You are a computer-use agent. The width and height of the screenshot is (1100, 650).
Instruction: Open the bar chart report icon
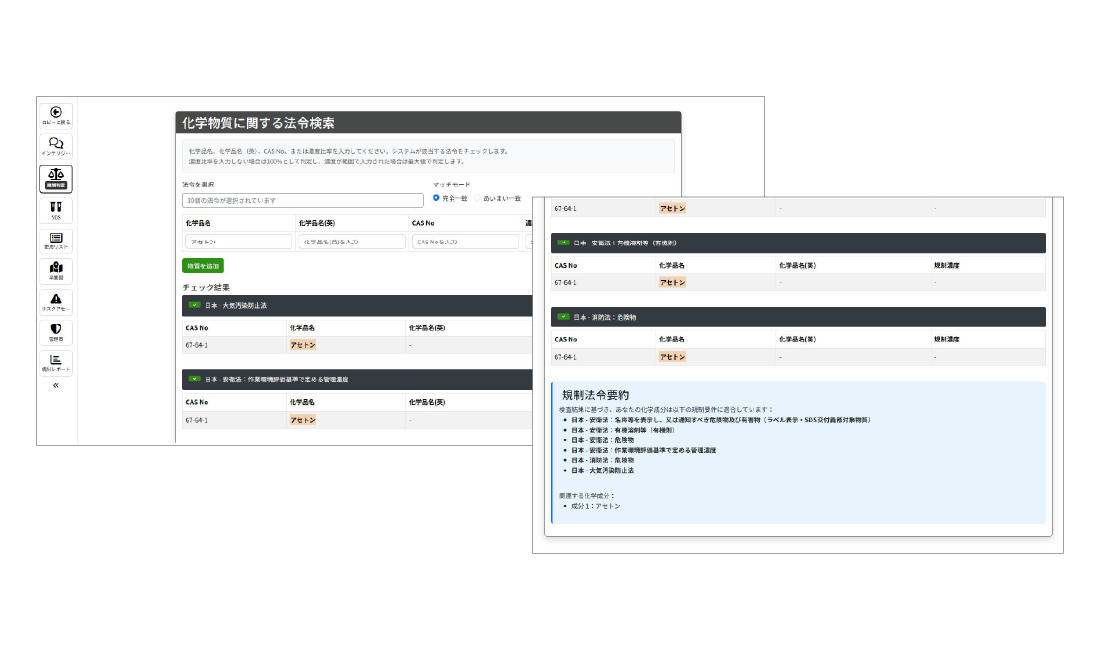(56, 360)
